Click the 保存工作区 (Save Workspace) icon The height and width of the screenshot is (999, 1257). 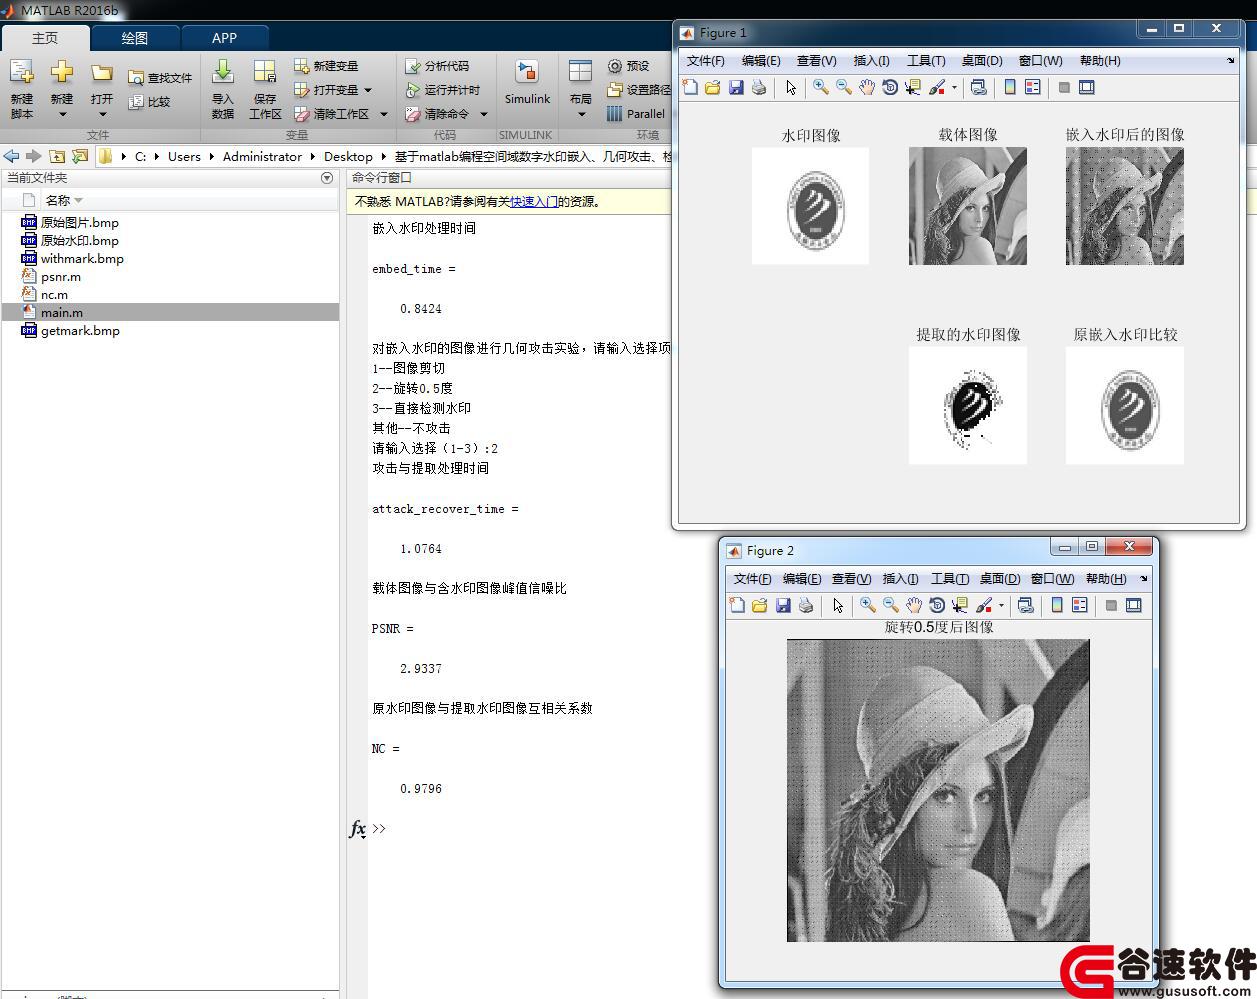tap(265, 72)
